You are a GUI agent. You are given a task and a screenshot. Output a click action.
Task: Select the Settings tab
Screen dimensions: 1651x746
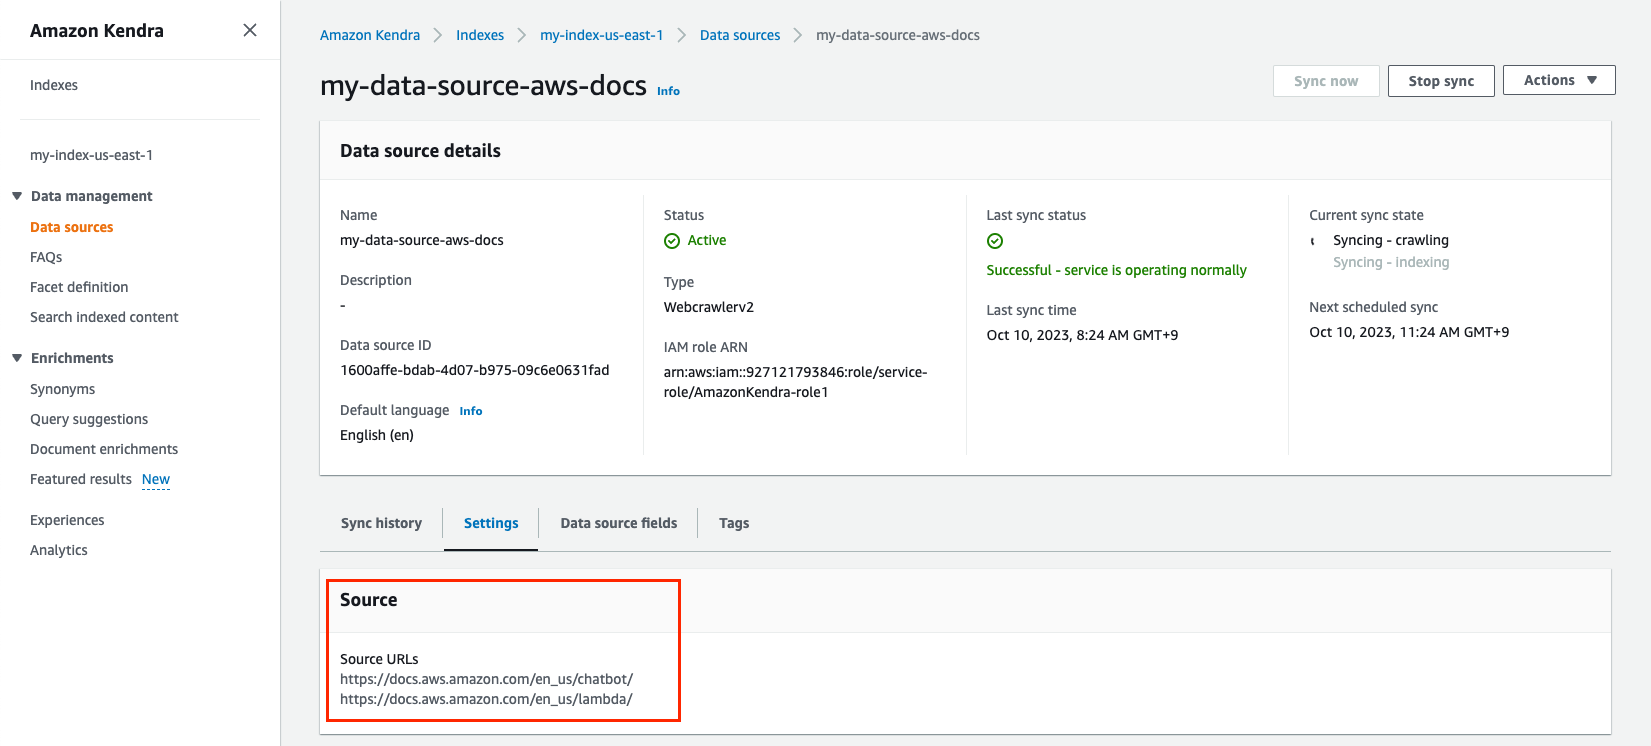coord(491,523)
